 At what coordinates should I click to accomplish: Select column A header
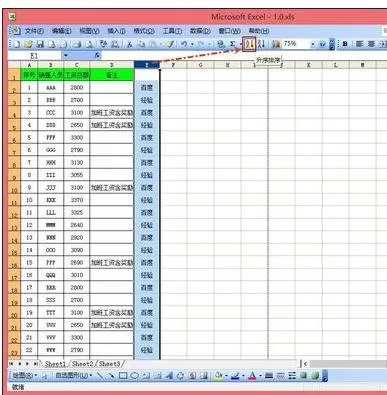click(29, 65)
